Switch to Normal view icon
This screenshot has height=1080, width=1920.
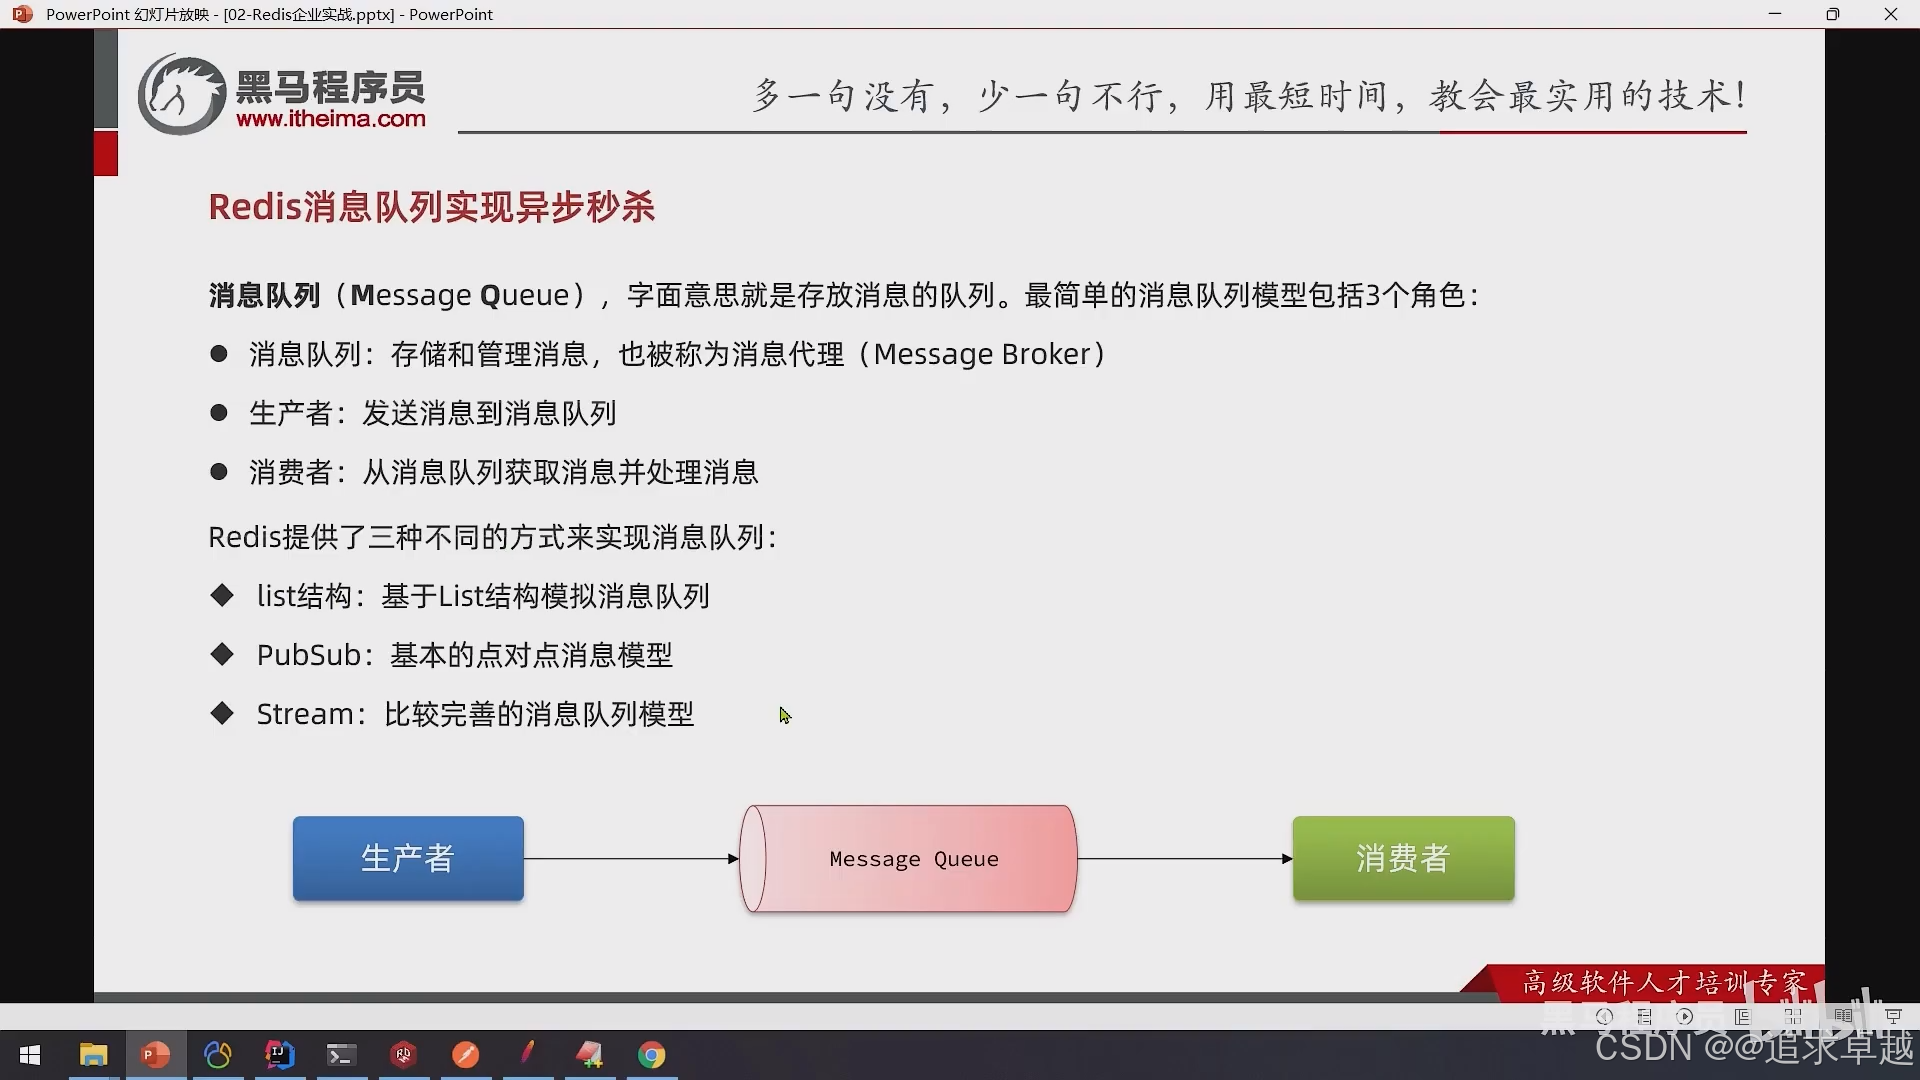click(x=1742, y=1017)
